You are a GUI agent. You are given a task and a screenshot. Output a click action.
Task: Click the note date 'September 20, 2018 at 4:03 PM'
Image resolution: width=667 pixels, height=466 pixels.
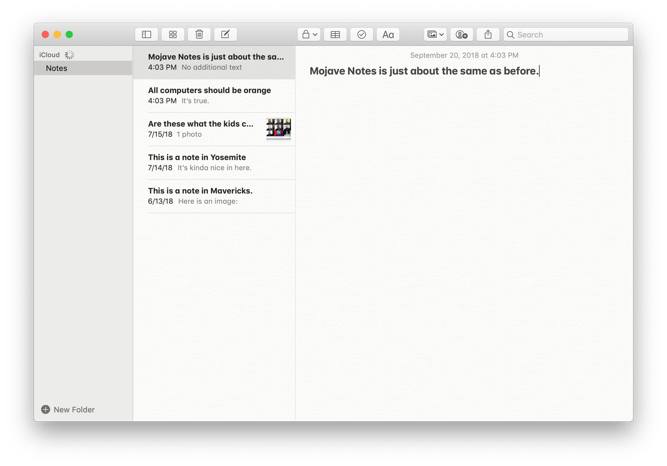464,55
